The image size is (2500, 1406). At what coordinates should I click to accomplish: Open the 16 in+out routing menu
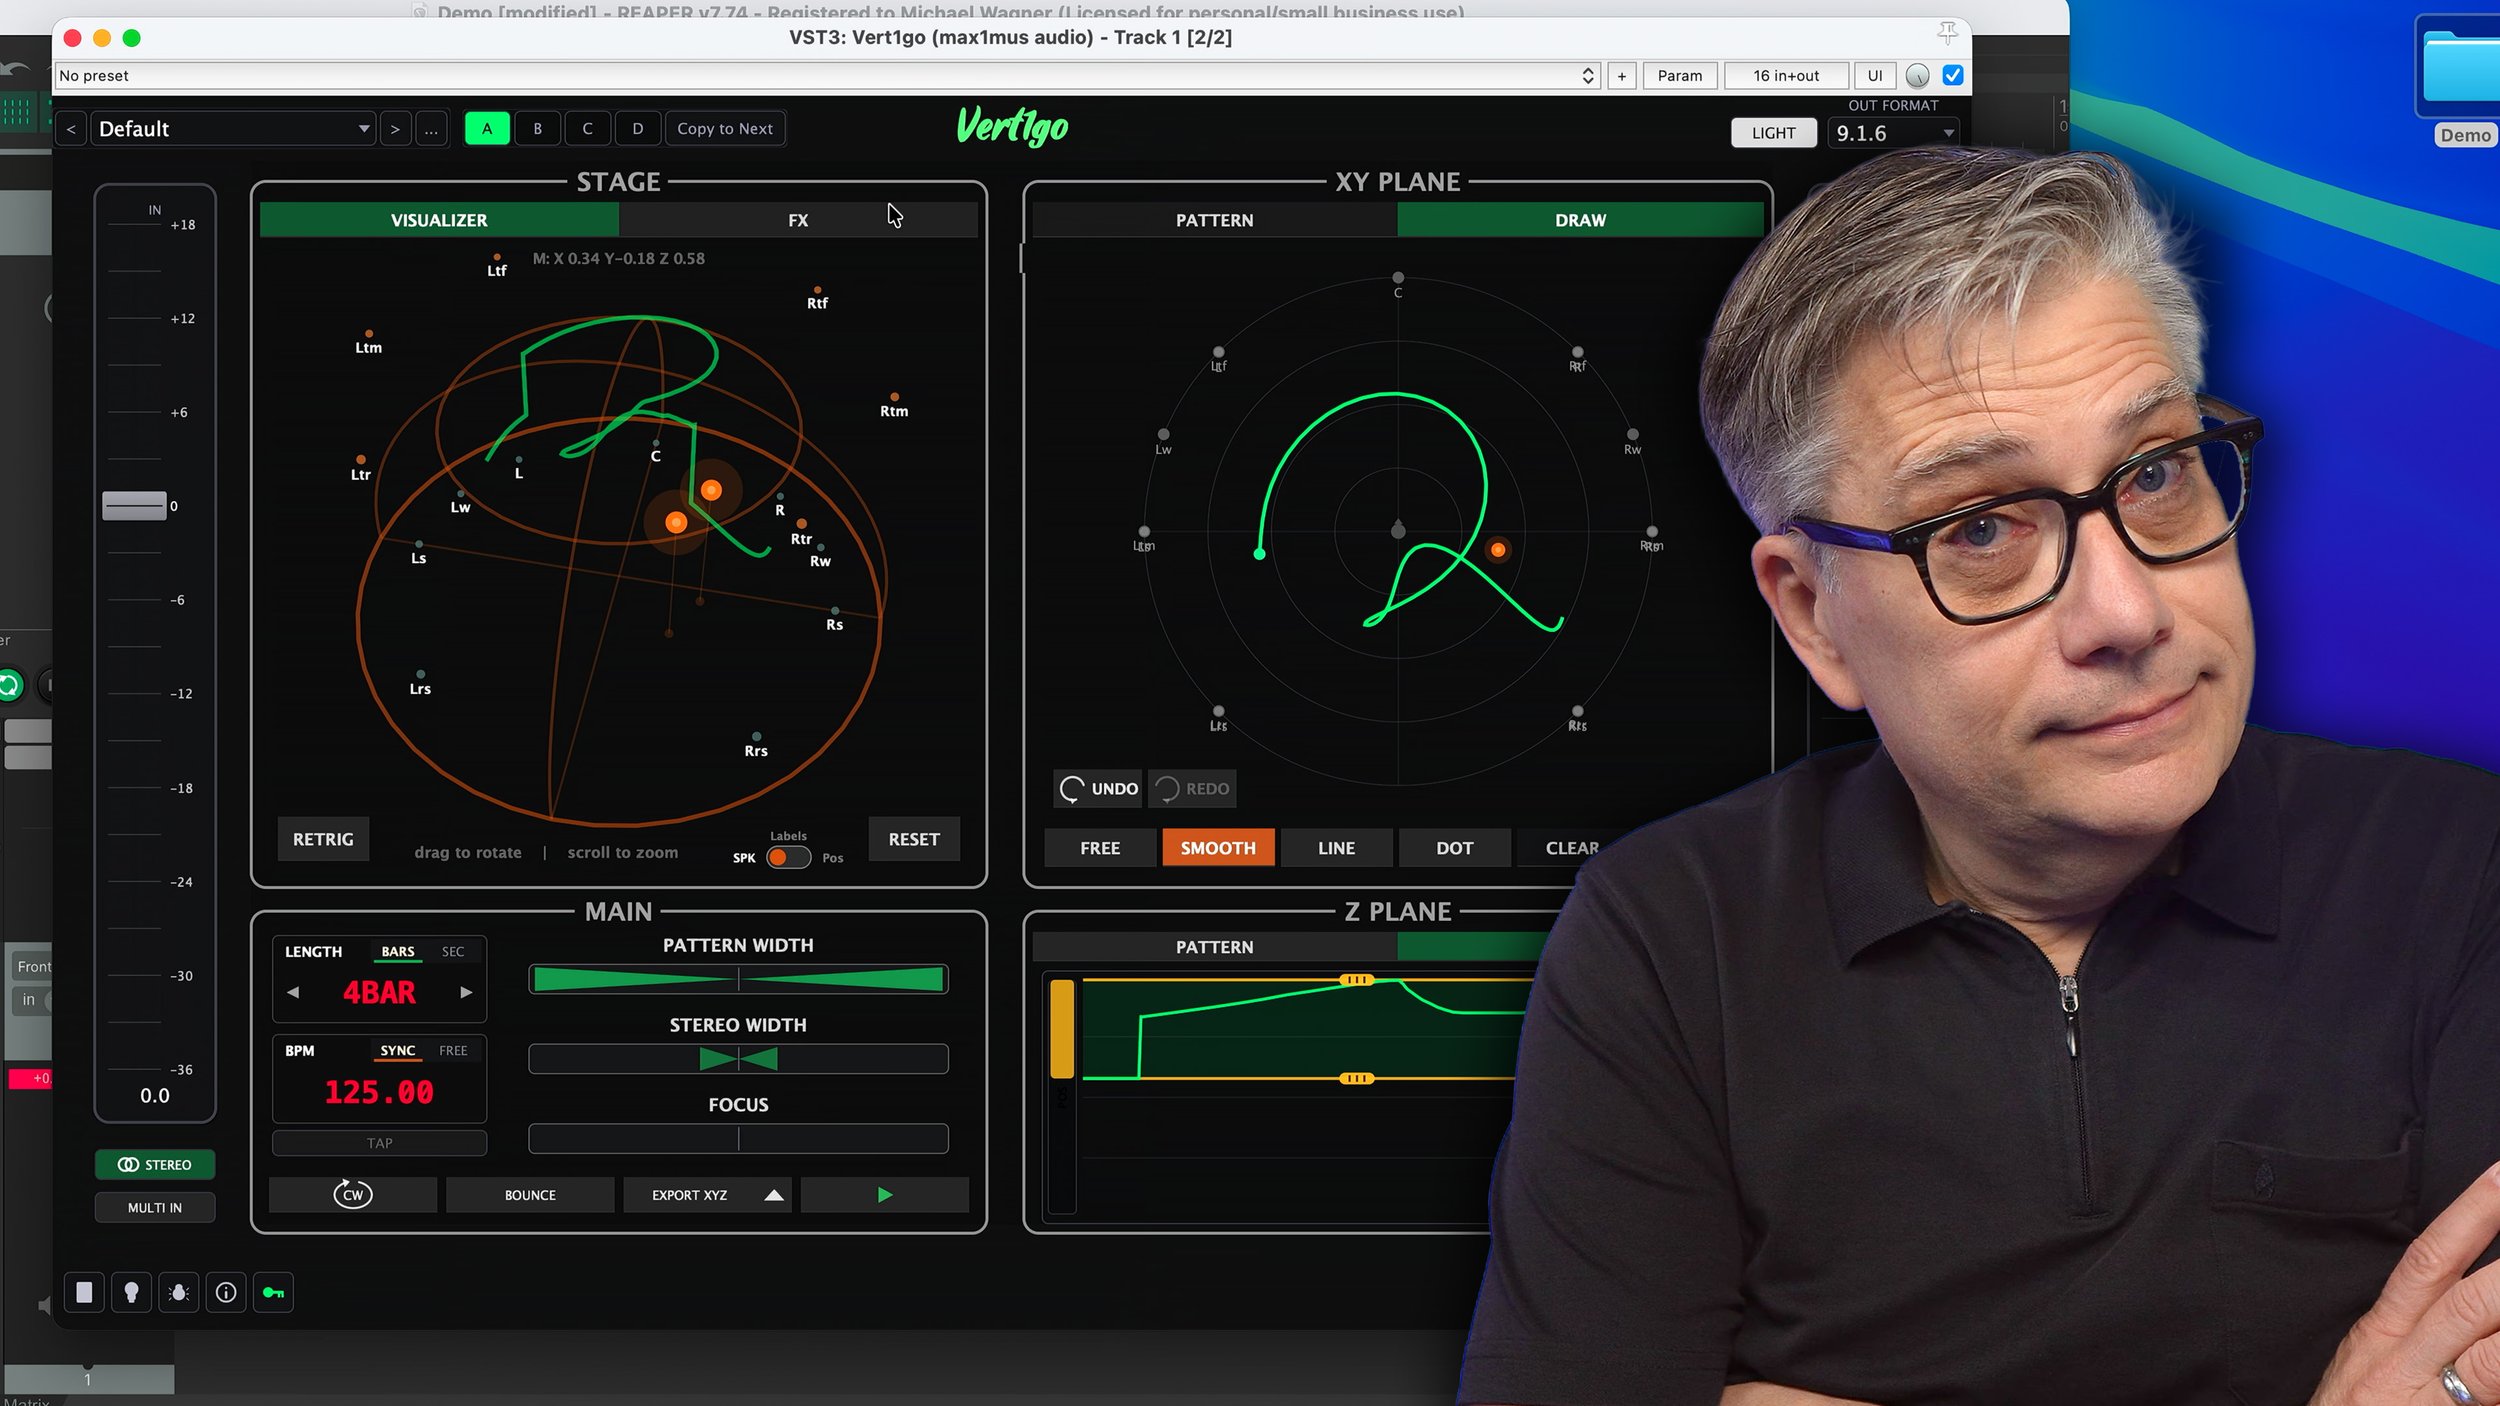[x=1786, y=76]
